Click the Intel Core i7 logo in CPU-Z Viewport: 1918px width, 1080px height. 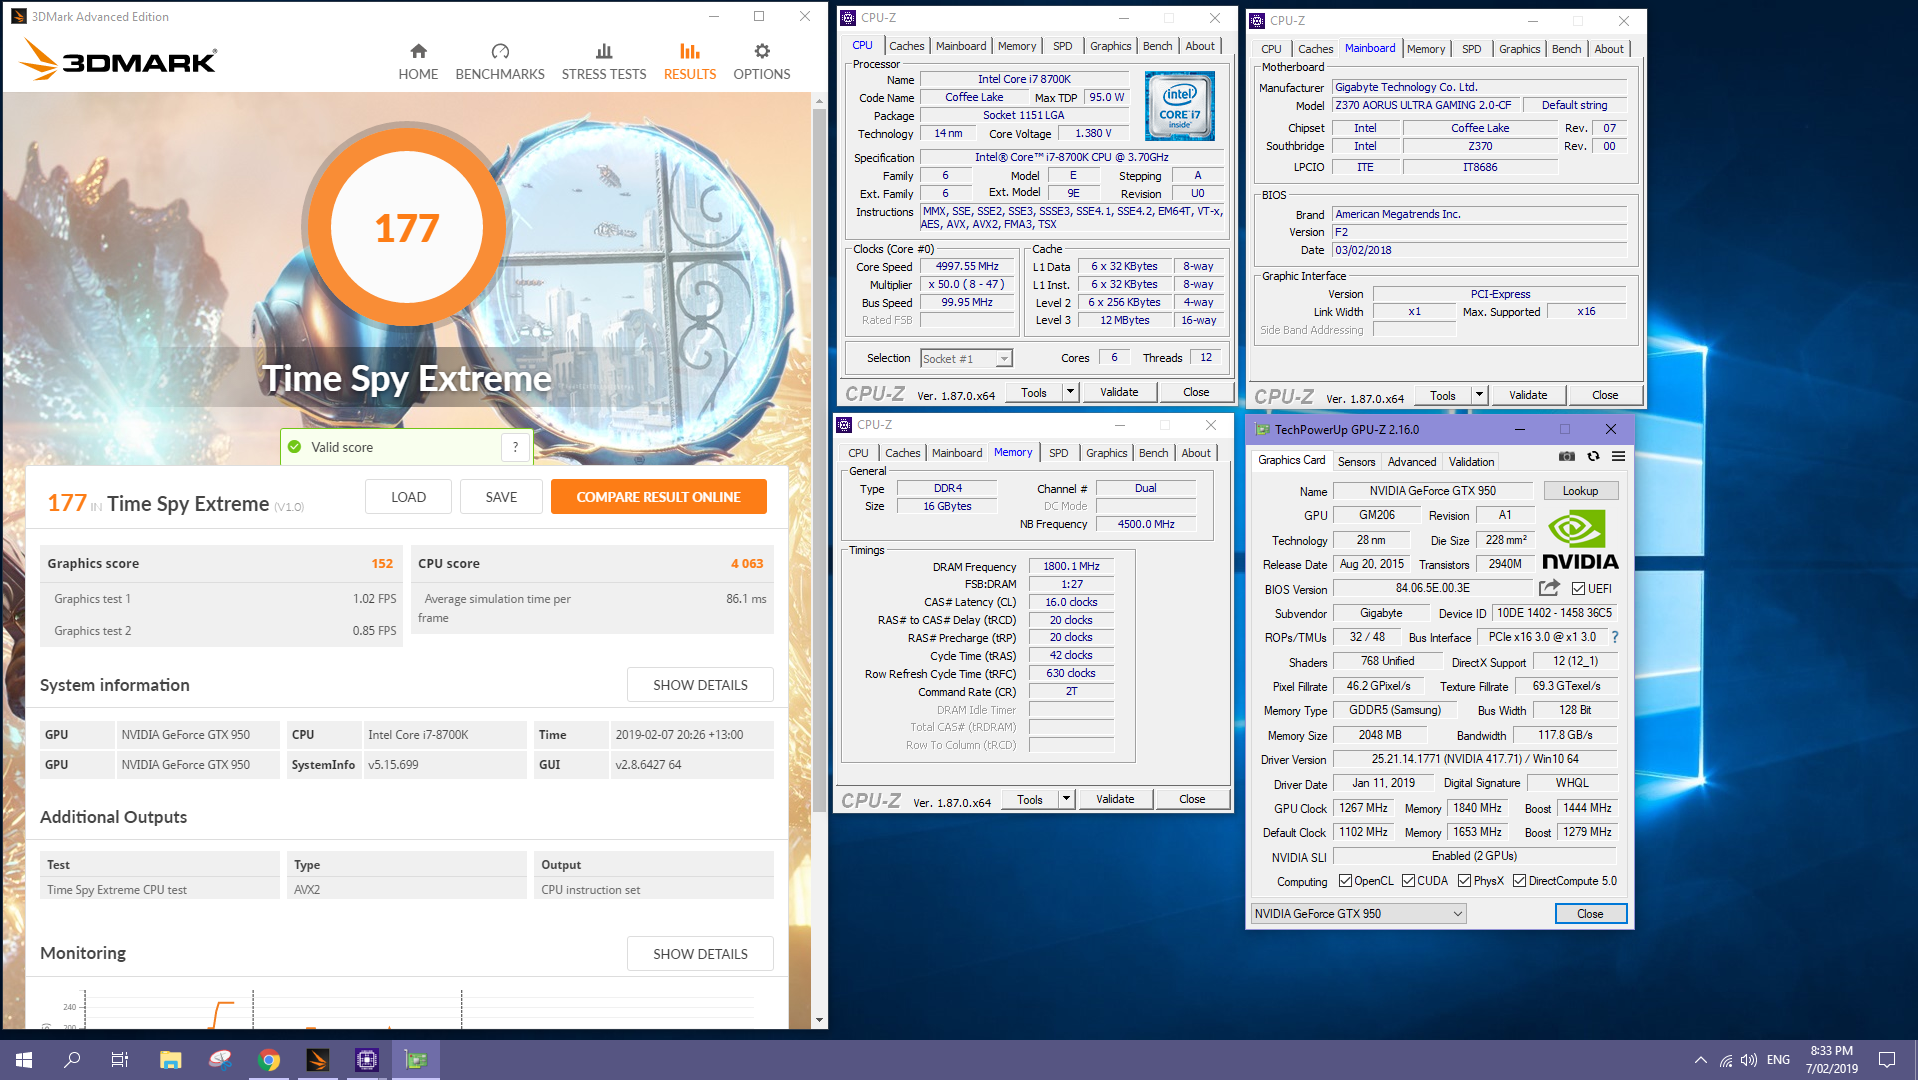click(x=1180, y=105)
